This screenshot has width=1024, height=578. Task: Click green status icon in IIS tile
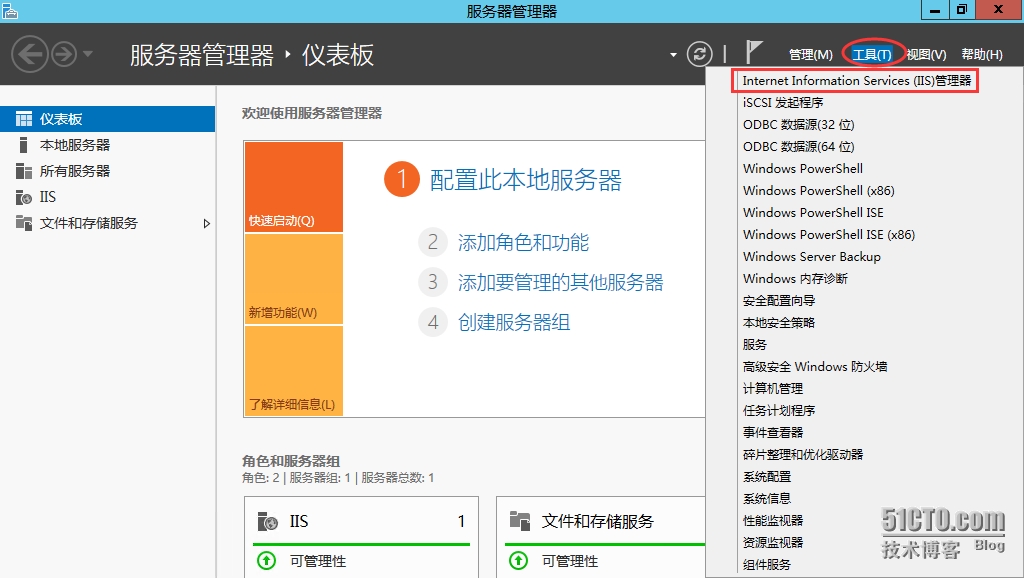pos(266,560)
